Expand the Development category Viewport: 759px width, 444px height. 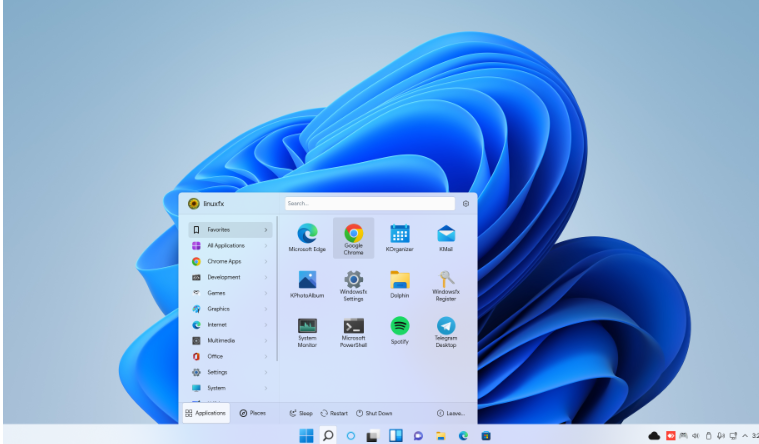tap(230, 277)
